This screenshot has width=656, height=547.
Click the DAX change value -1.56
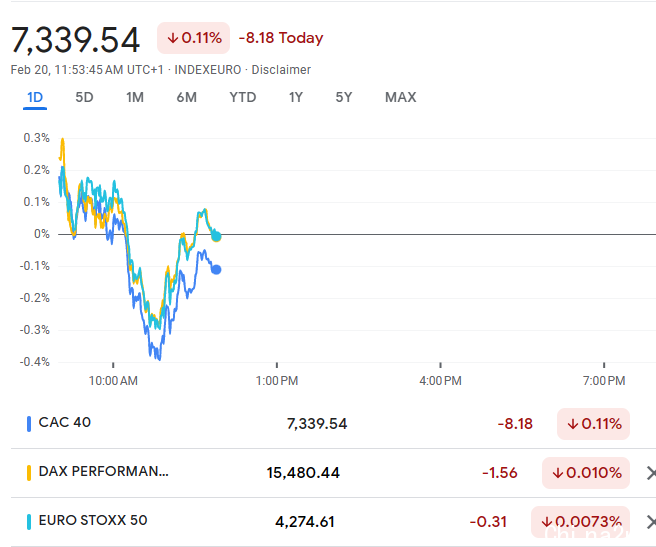point(500,473)
